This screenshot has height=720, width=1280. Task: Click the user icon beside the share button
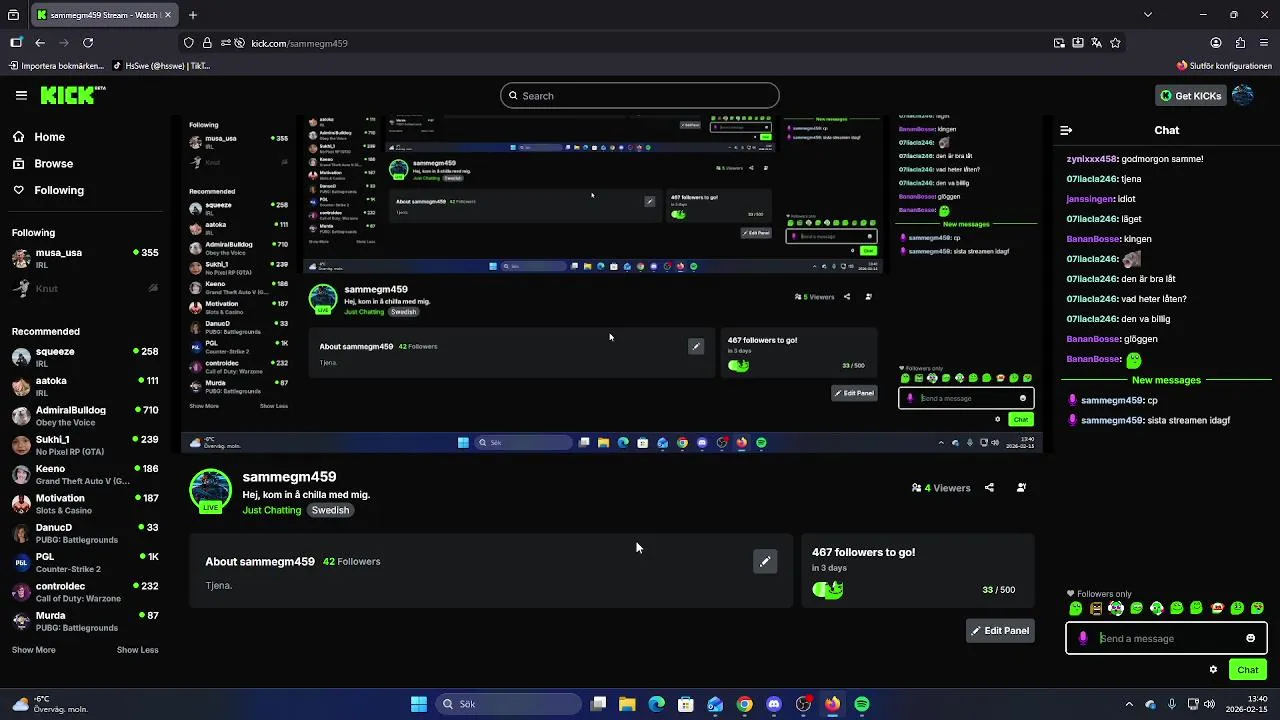click(x=1021, y=488)
